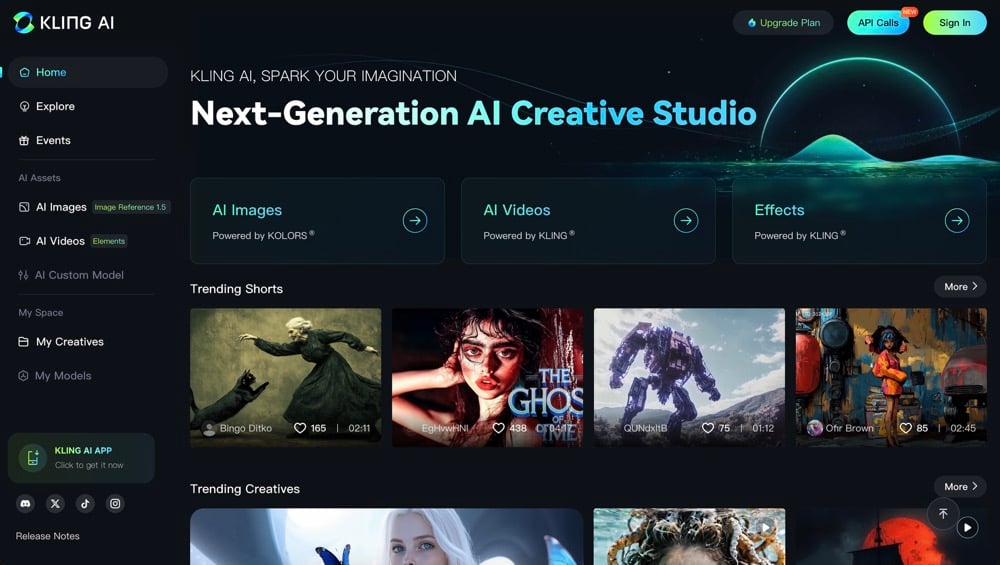Click the AI Images sidebar icon

tap(24, 207)
